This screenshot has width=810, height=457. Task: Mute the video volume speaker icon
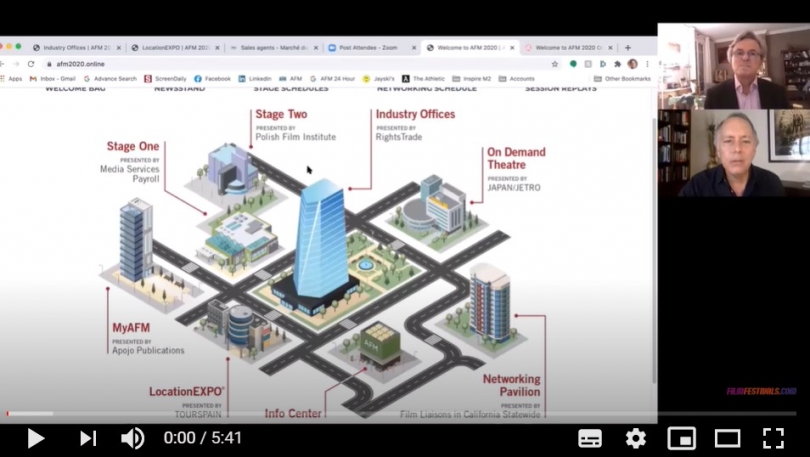point(133,438)
